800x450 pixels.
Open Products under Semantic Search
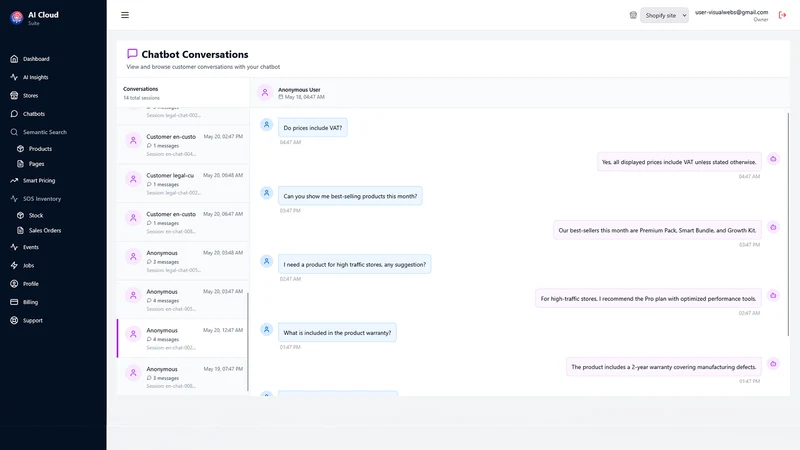[40, 148]
